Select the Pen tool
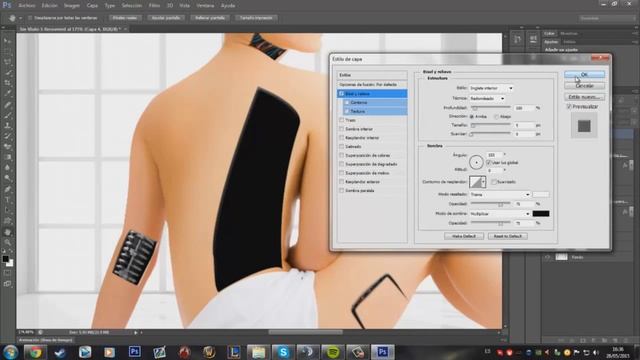Screen dimensions: 640x360 (x=7, y=189)
